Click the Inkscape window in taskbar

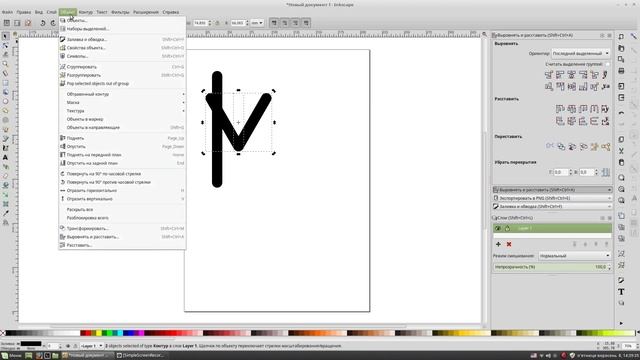[x=87, y=356]
